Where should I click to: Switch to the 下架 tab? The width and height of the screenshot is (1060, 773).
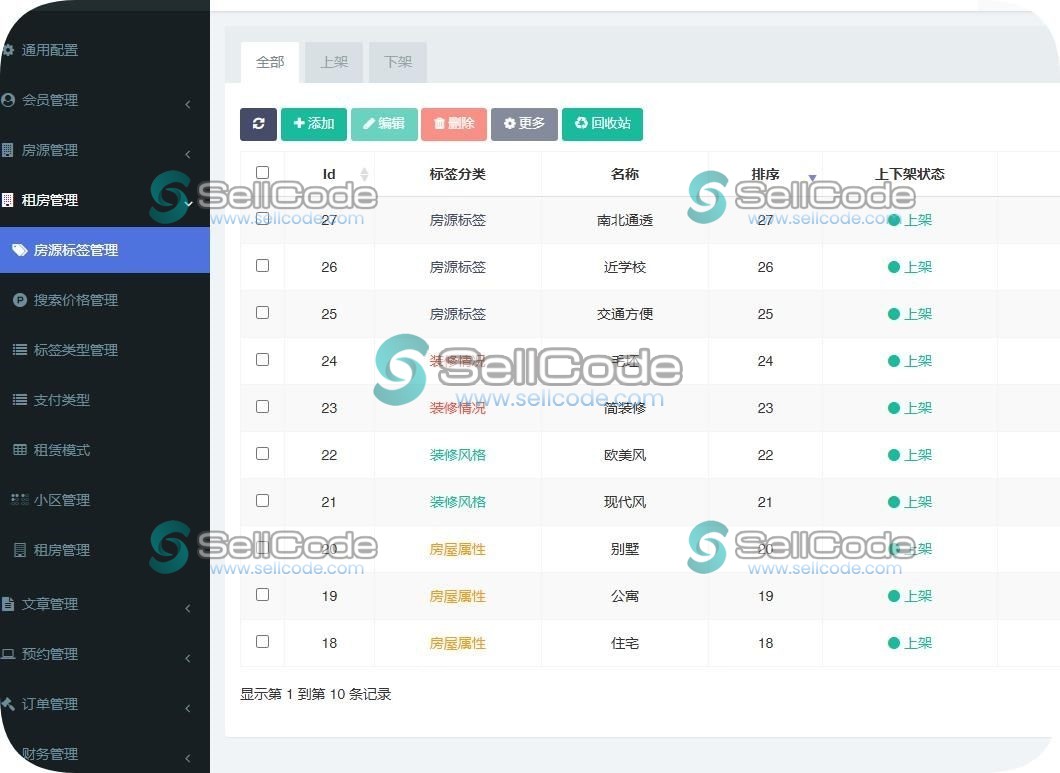coord(397,61)
